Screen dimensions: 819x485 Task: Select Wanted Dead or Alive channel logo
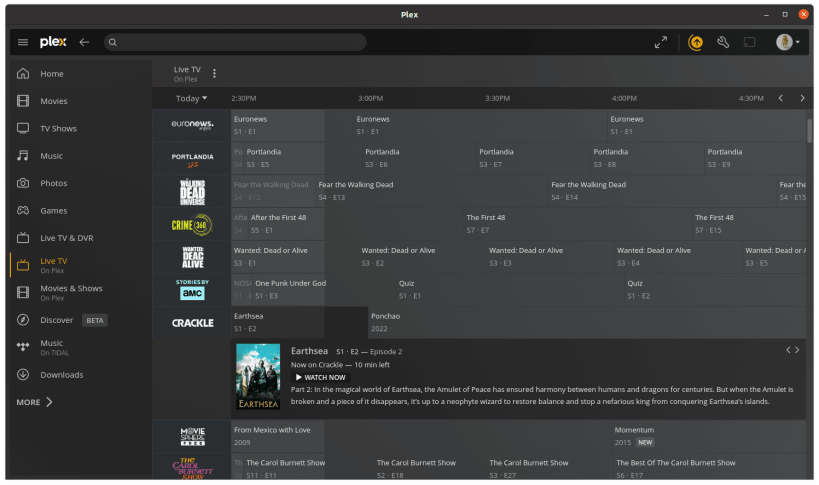tap(192, 257)
